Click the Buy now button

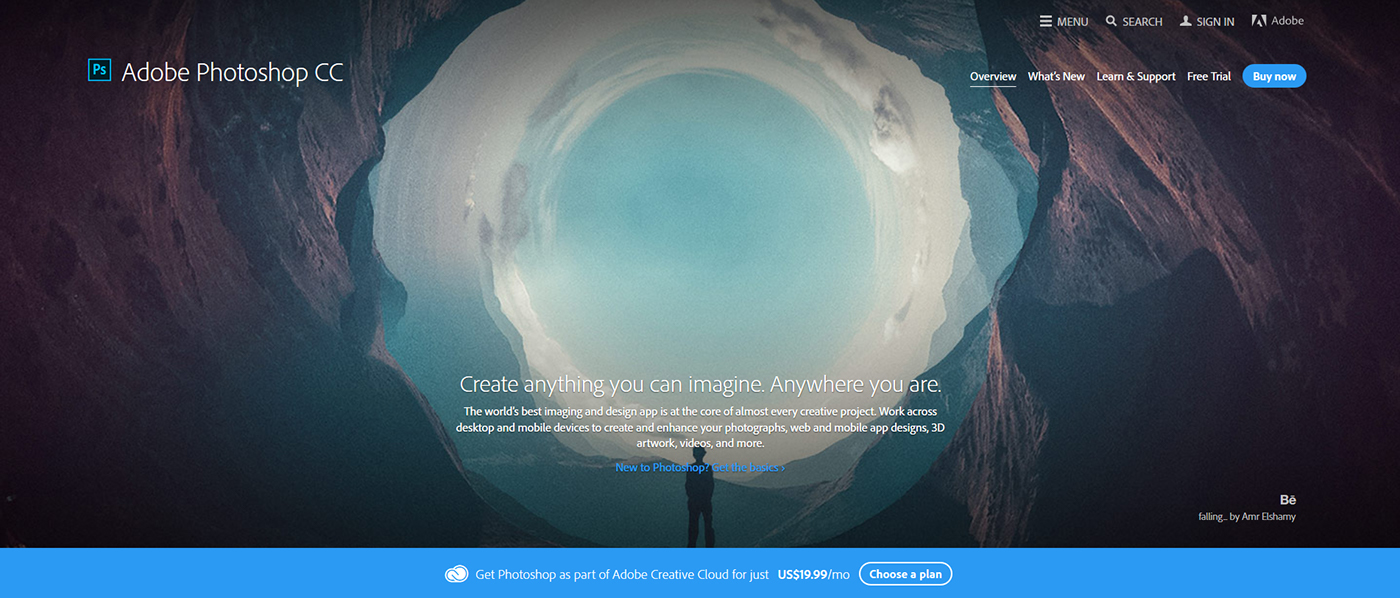click(x=1274, y=76)
